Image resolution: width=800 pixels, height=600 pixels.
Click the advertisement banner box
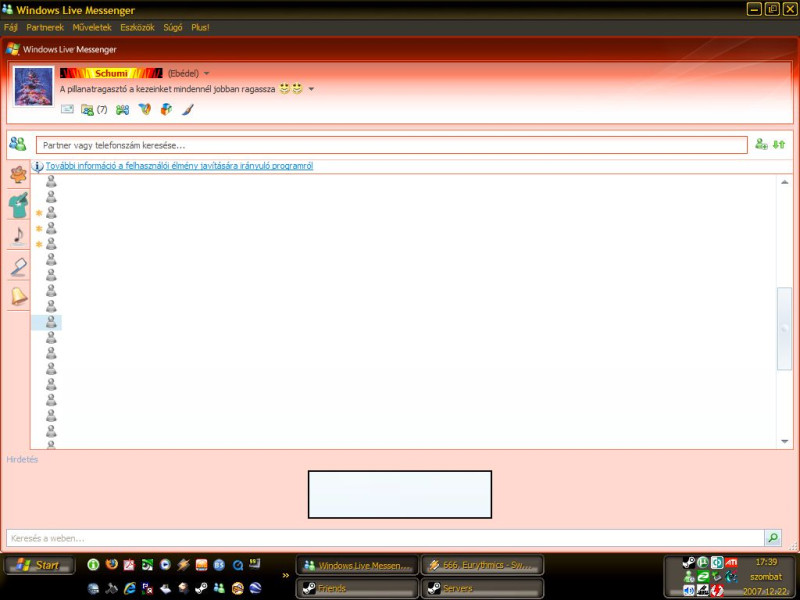pyautogui.click(x=400, y=494)
